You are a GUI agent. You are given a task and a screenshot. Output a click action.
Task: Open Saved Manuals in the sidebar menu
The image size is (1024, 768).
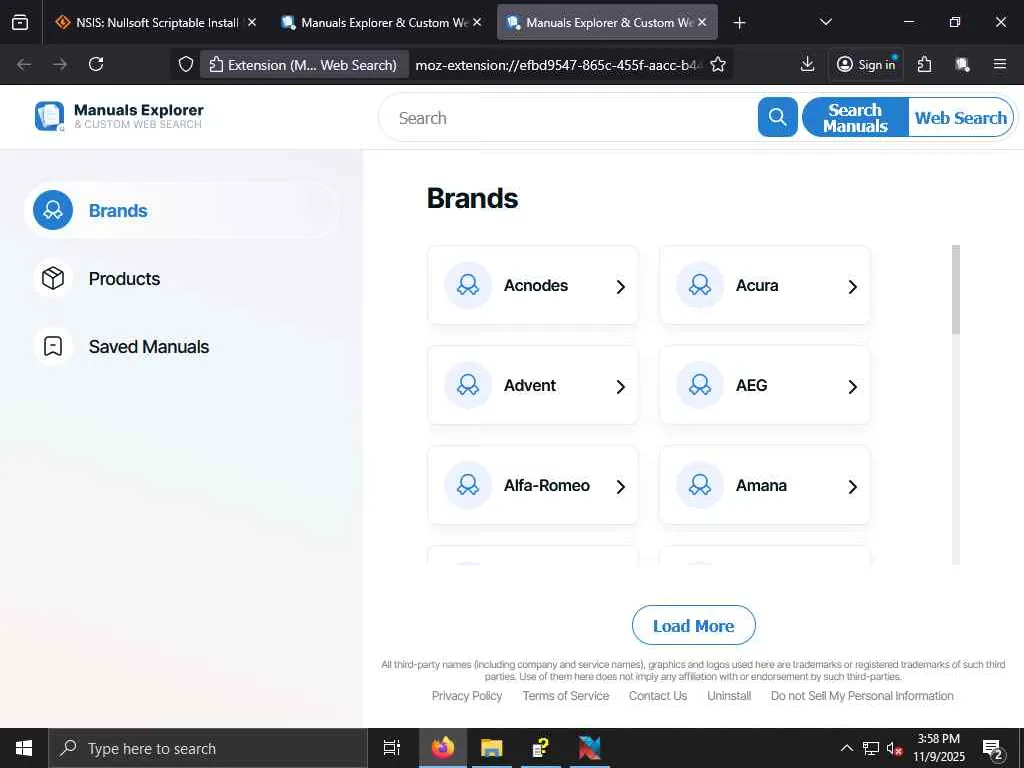tap(182, 346)
